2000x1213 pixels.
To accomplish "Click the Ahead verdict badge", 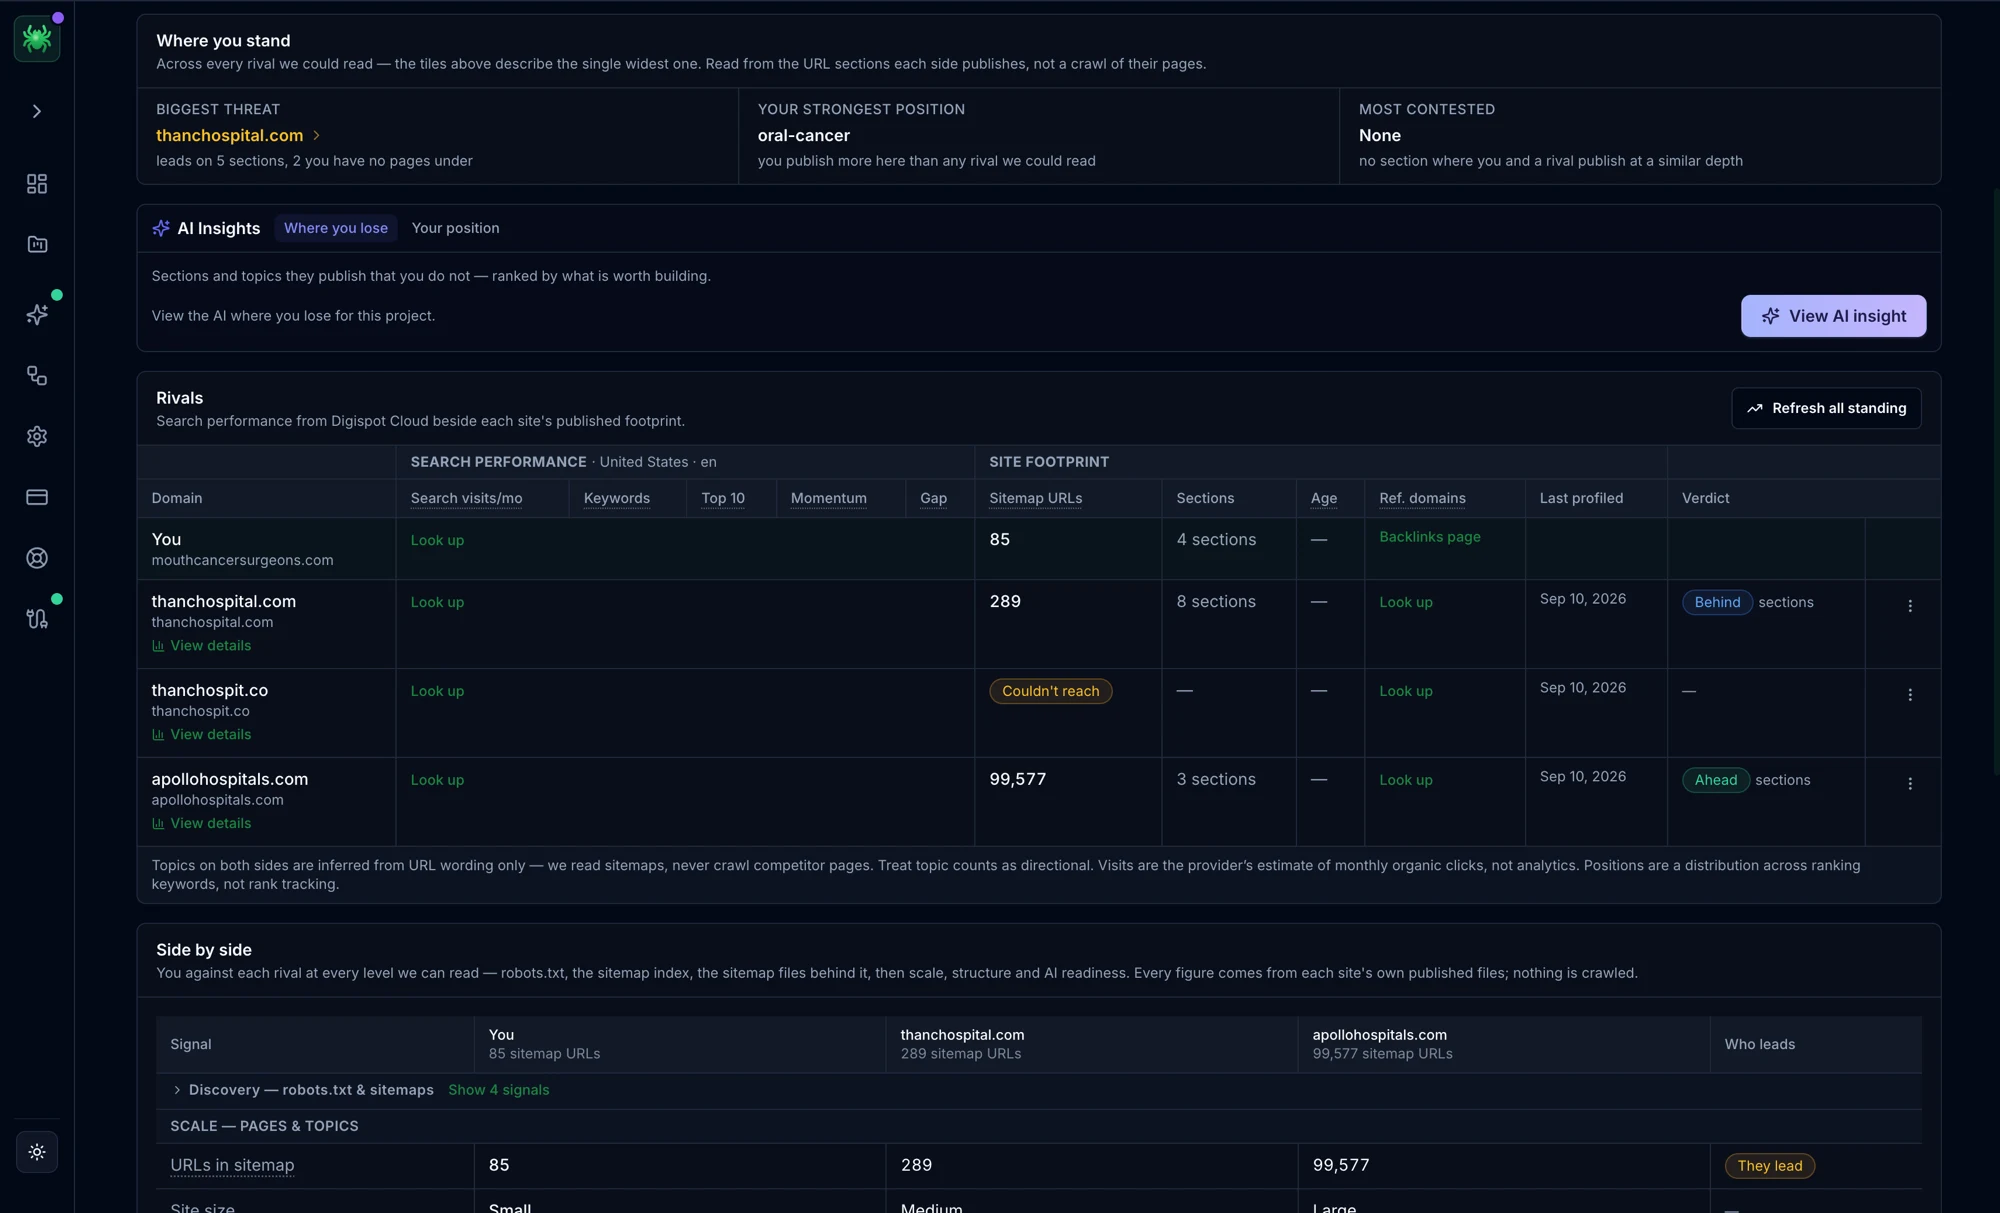I will pyautogui.click(x=1716, y=780).
